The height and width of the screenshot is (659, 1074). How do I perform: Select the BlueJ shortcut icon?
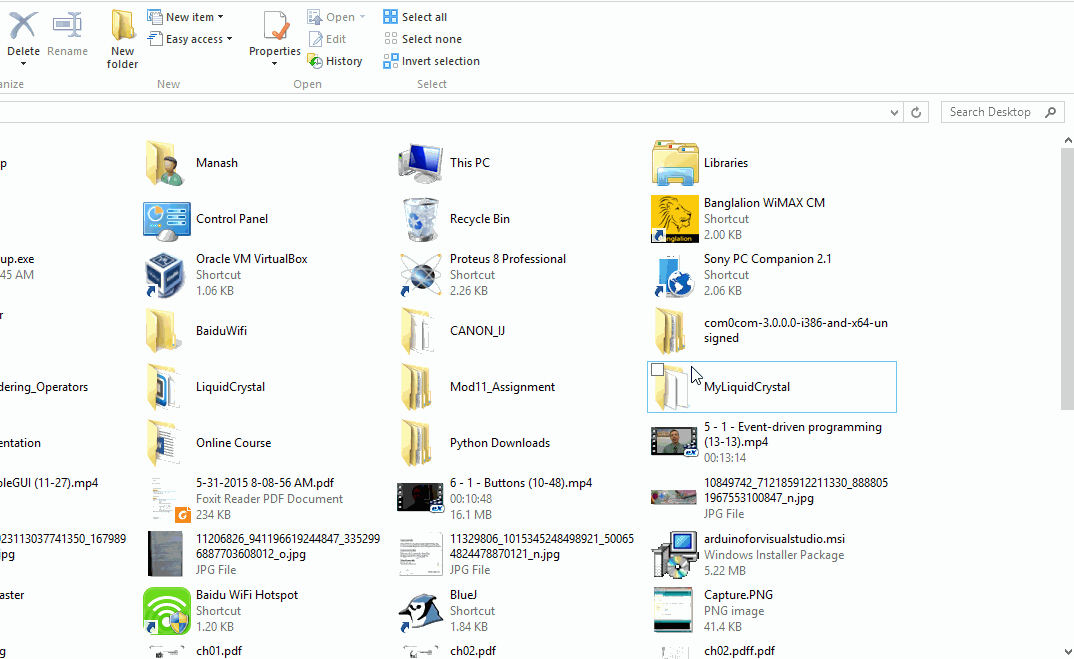click(x=421, y=611)
